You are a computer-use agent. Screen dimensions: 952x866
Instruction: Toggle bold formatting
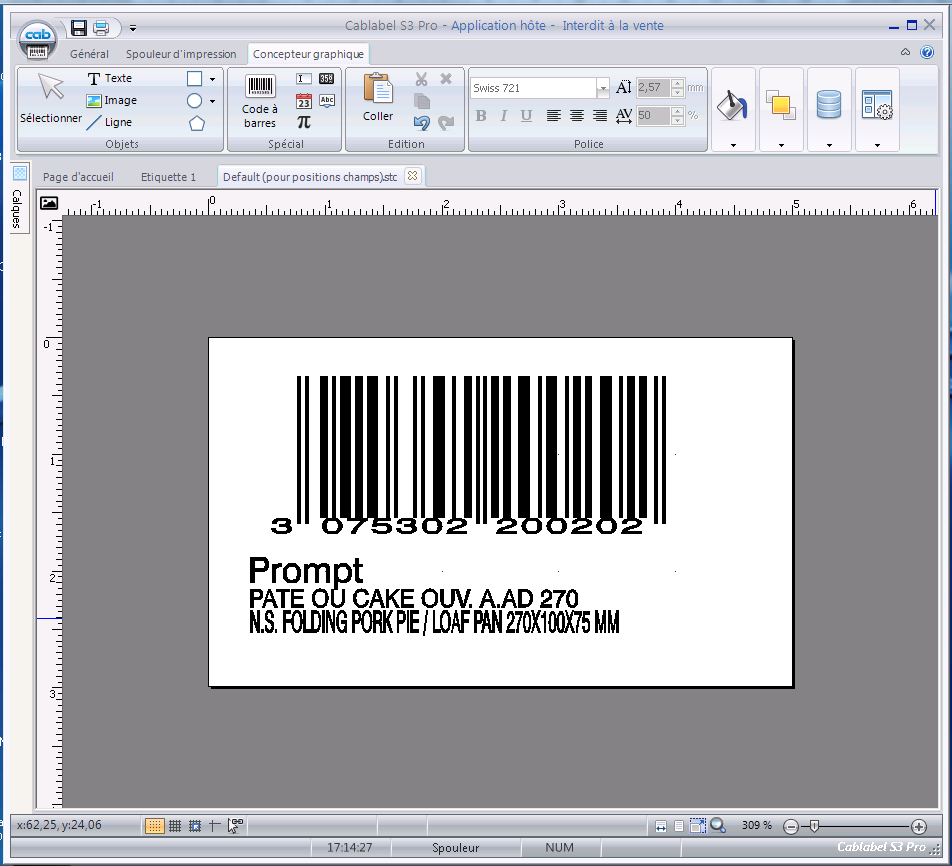(481, 115)
